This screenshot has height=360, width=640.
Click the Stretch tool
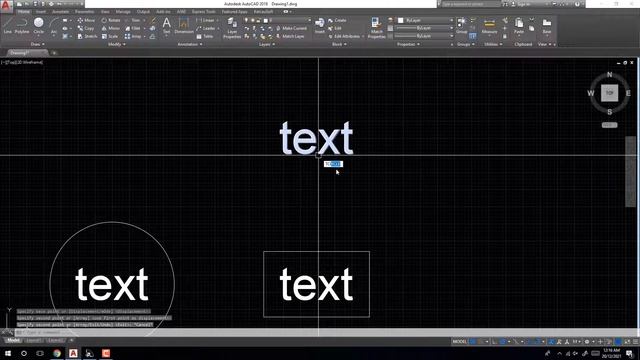coord(87,36)
